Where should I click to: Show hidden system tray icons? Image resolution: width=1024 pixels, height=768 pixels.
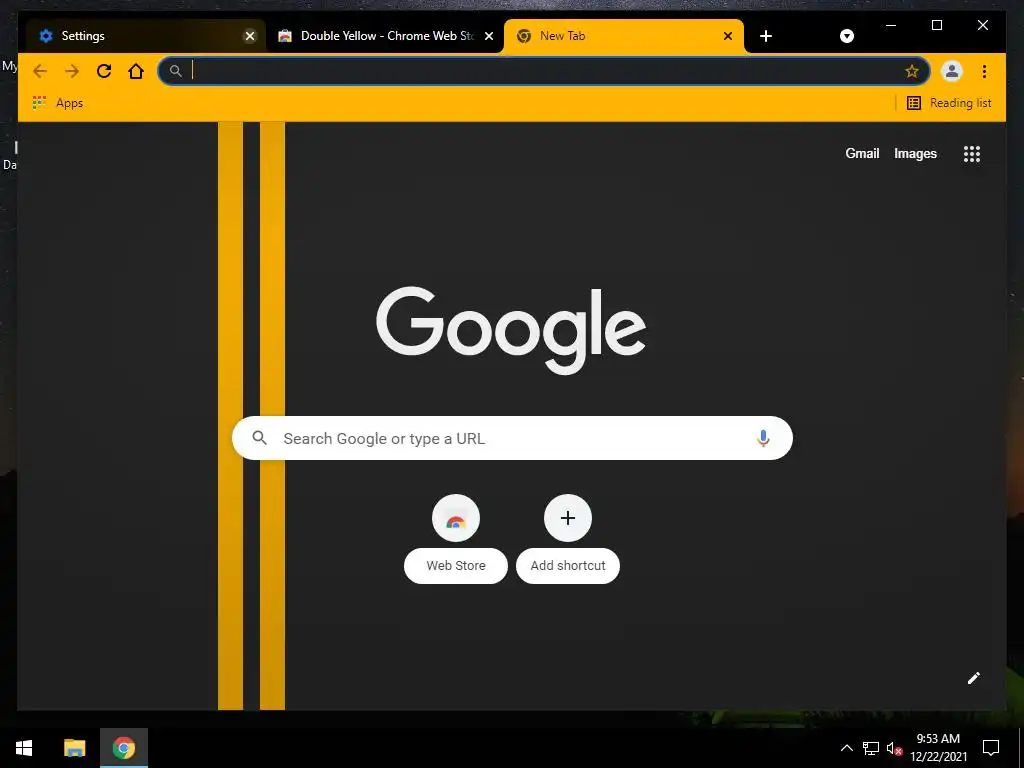pos(846,748)
